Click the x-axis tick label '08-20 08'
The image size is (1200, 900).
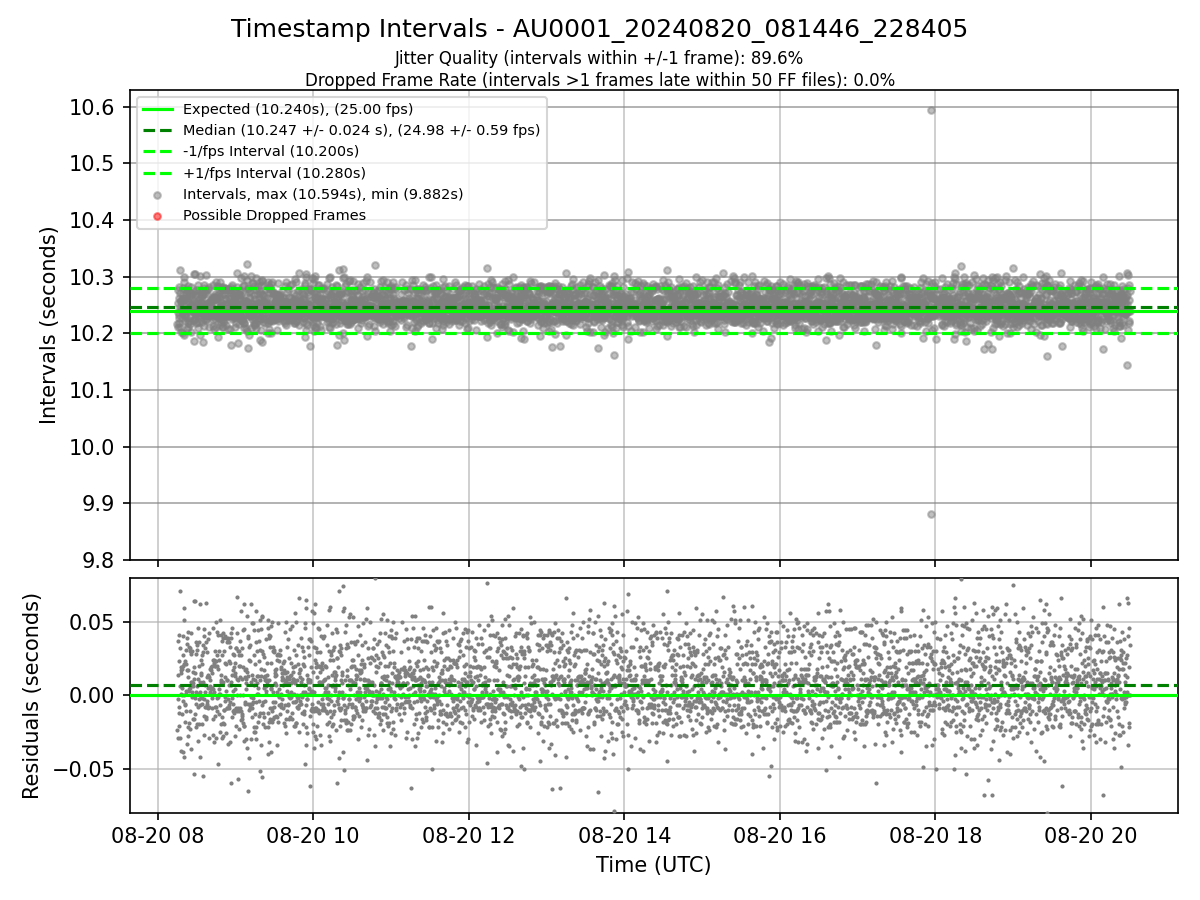coord(158,837)
